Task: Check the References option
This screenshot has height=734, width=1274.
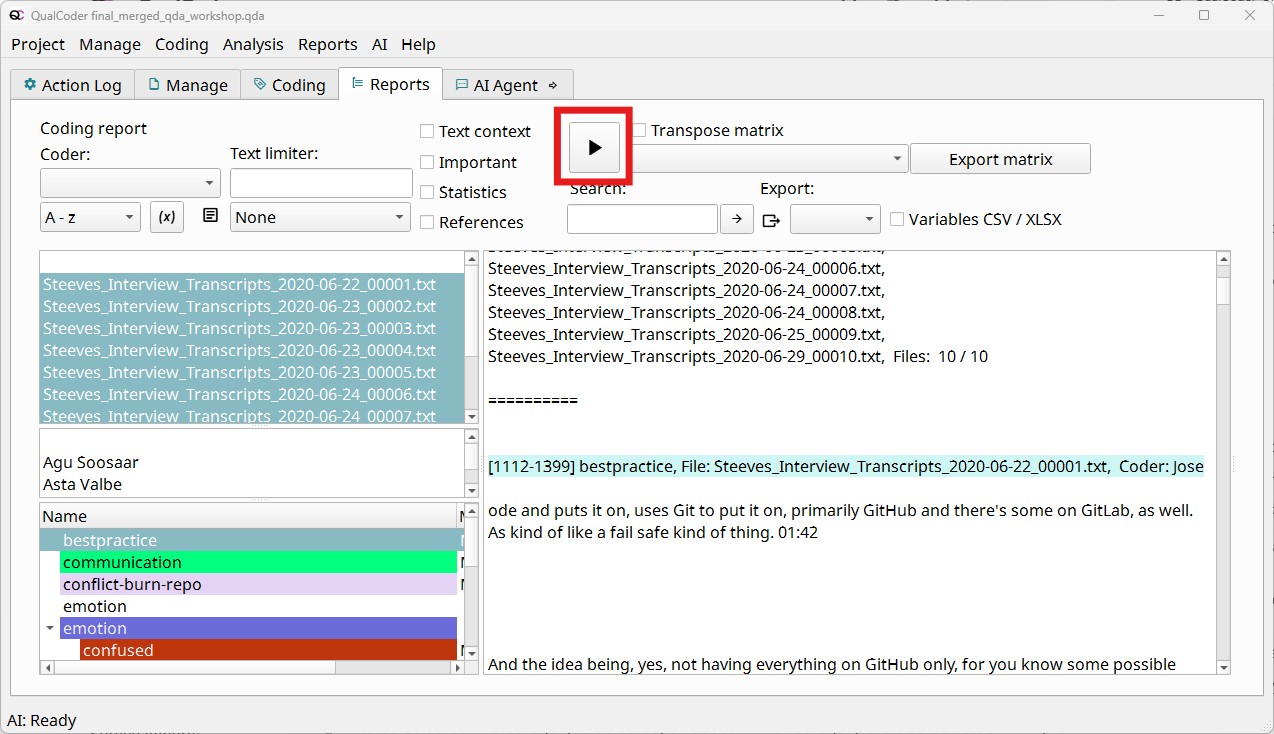Action: point(427,222)
